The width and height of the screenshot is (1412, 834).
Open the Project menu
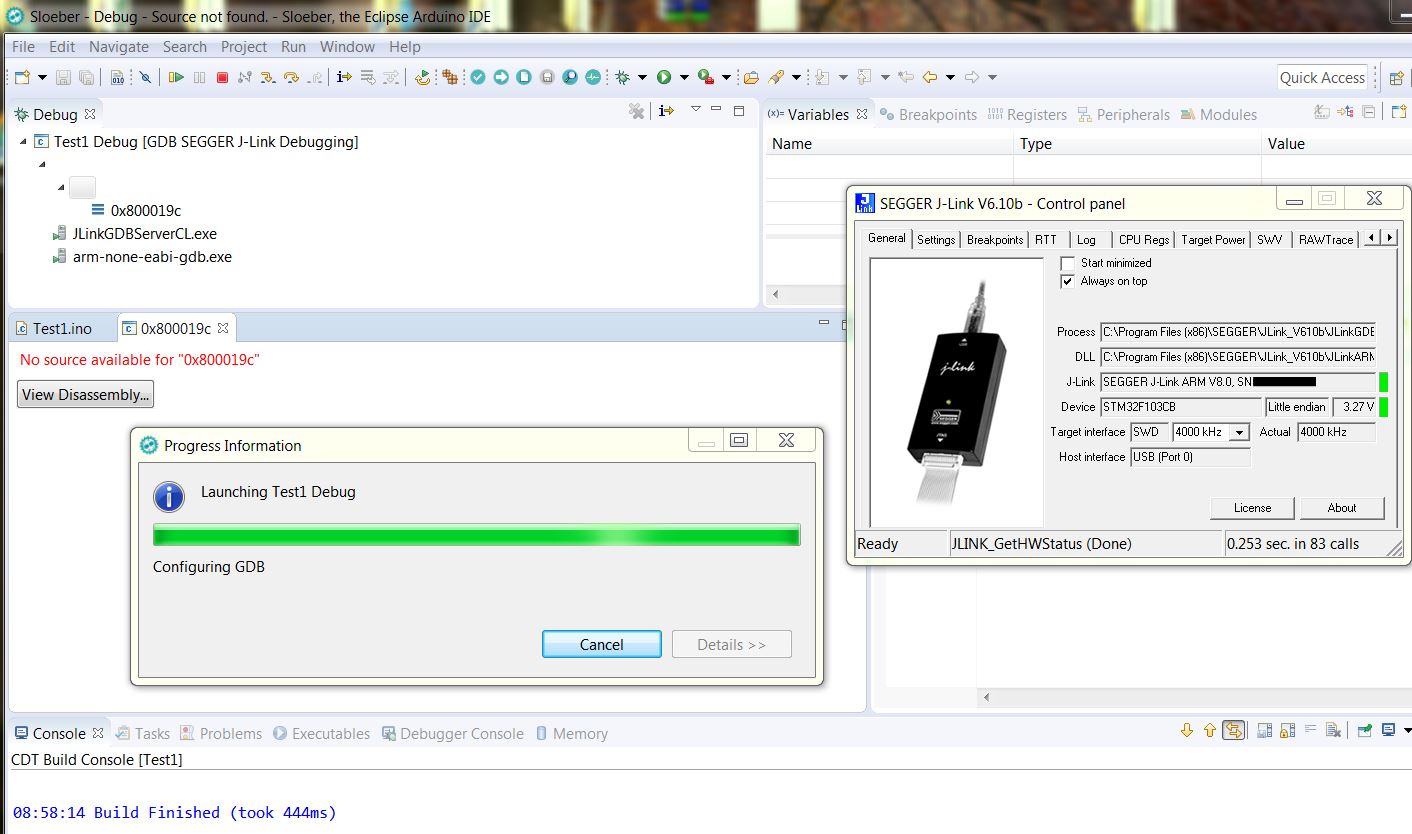(x=244, y=46)
